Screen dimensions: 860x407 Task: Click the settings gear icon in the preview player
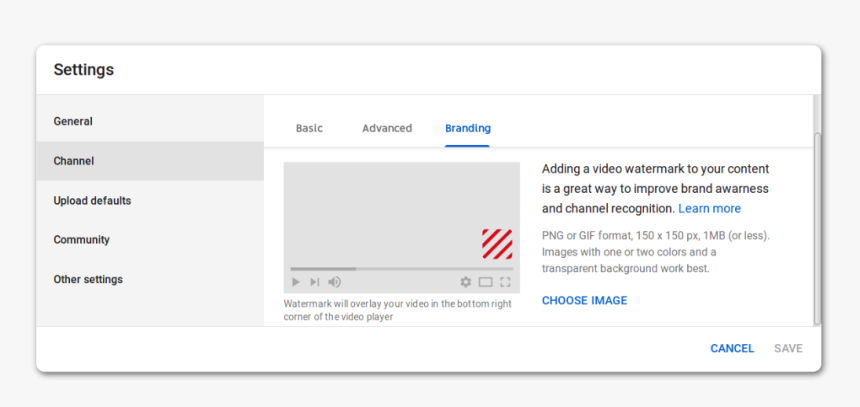click(466, 282)
